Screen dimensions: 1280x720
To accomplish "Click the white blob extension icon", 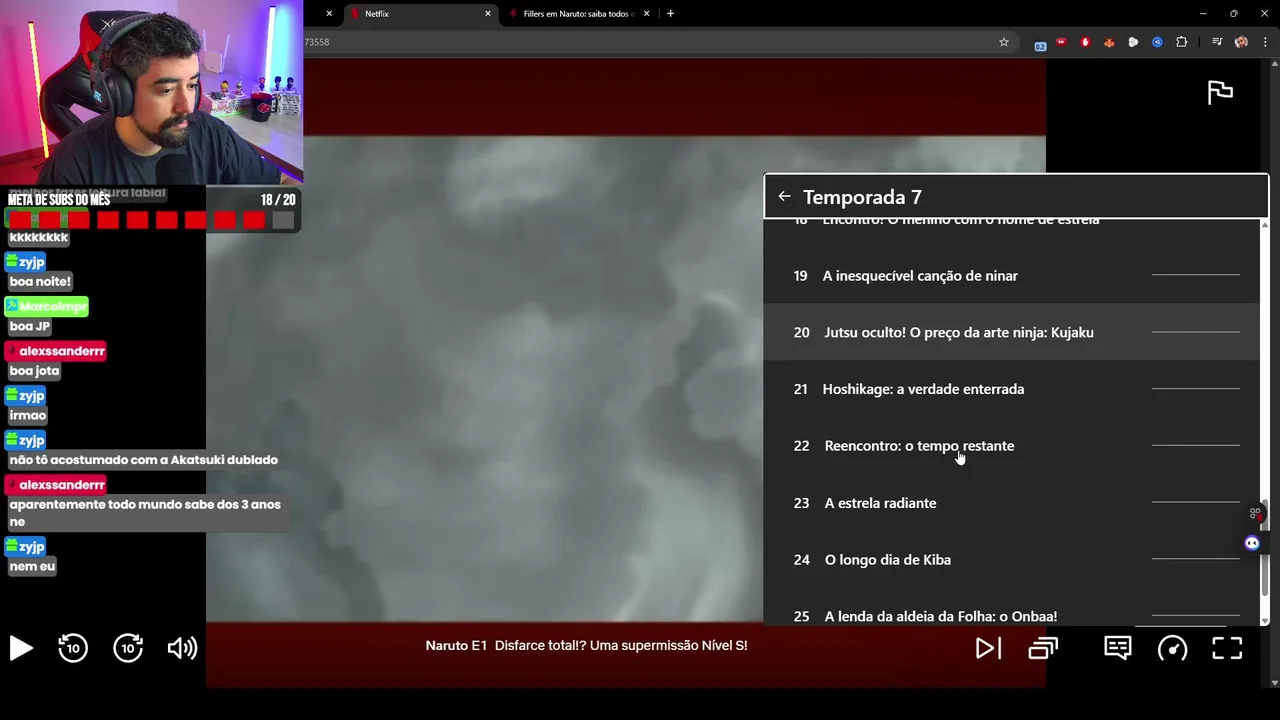I will [1133, 42].
